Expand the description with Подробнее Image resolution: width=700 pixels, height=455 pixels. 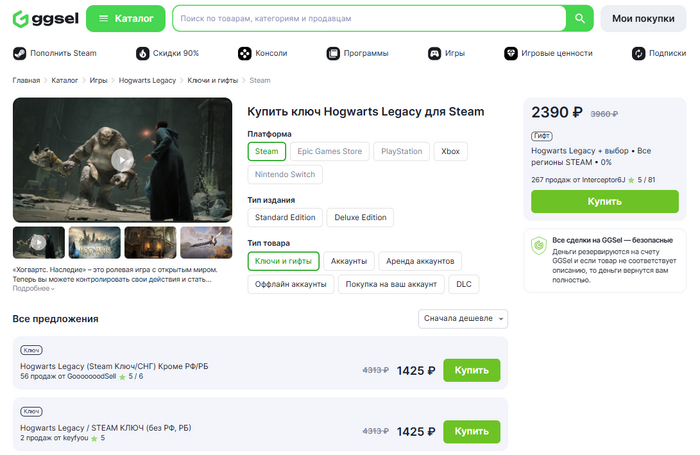(x=33, y=288)
